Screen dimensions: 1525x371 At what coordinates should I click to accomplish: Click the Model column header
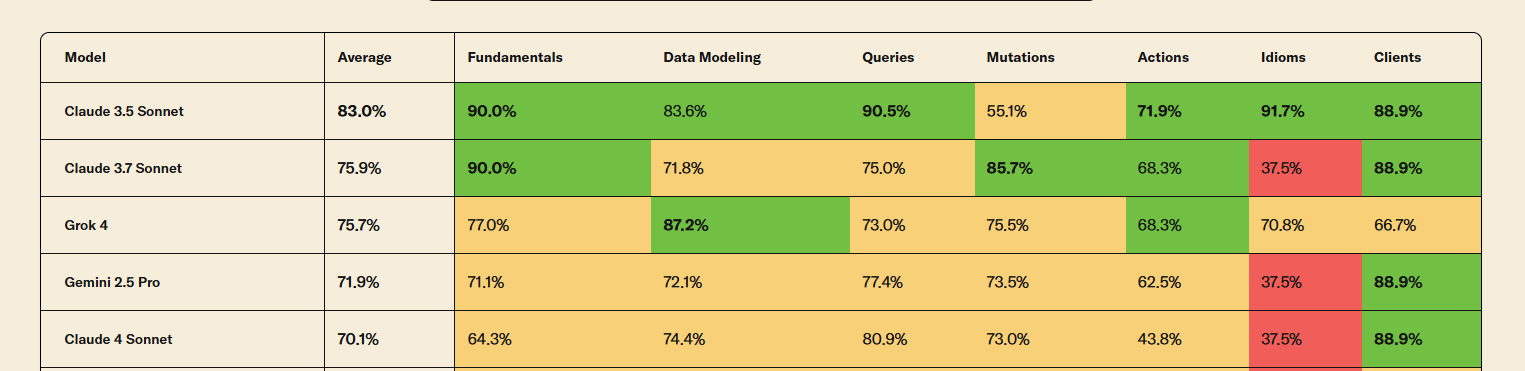click(x=85, y=57)
